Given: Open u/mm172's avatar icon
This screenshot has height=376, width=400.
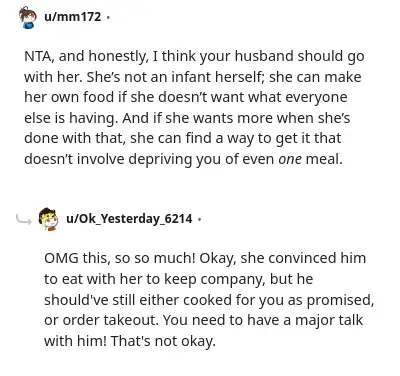Looking at the screenshot, I should click(x=27, y=17).
